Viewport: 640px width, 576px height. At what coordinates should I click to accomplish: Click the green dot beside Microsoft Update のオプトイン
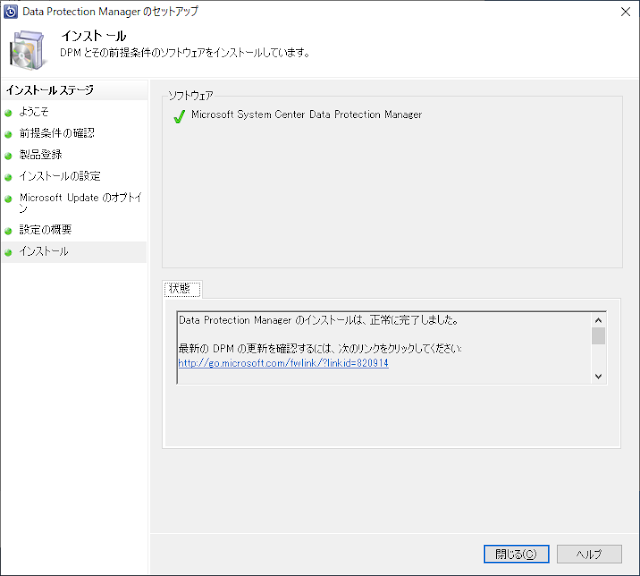point(8,199)
